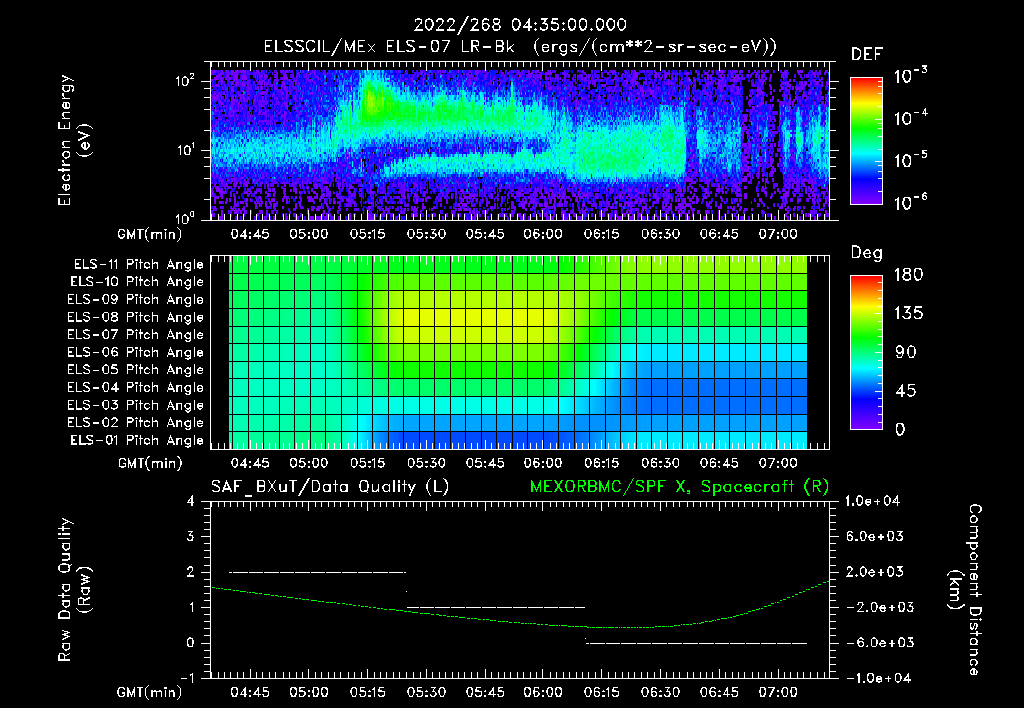Click the '4' tick on data quality axis

[x=191, y=502]
